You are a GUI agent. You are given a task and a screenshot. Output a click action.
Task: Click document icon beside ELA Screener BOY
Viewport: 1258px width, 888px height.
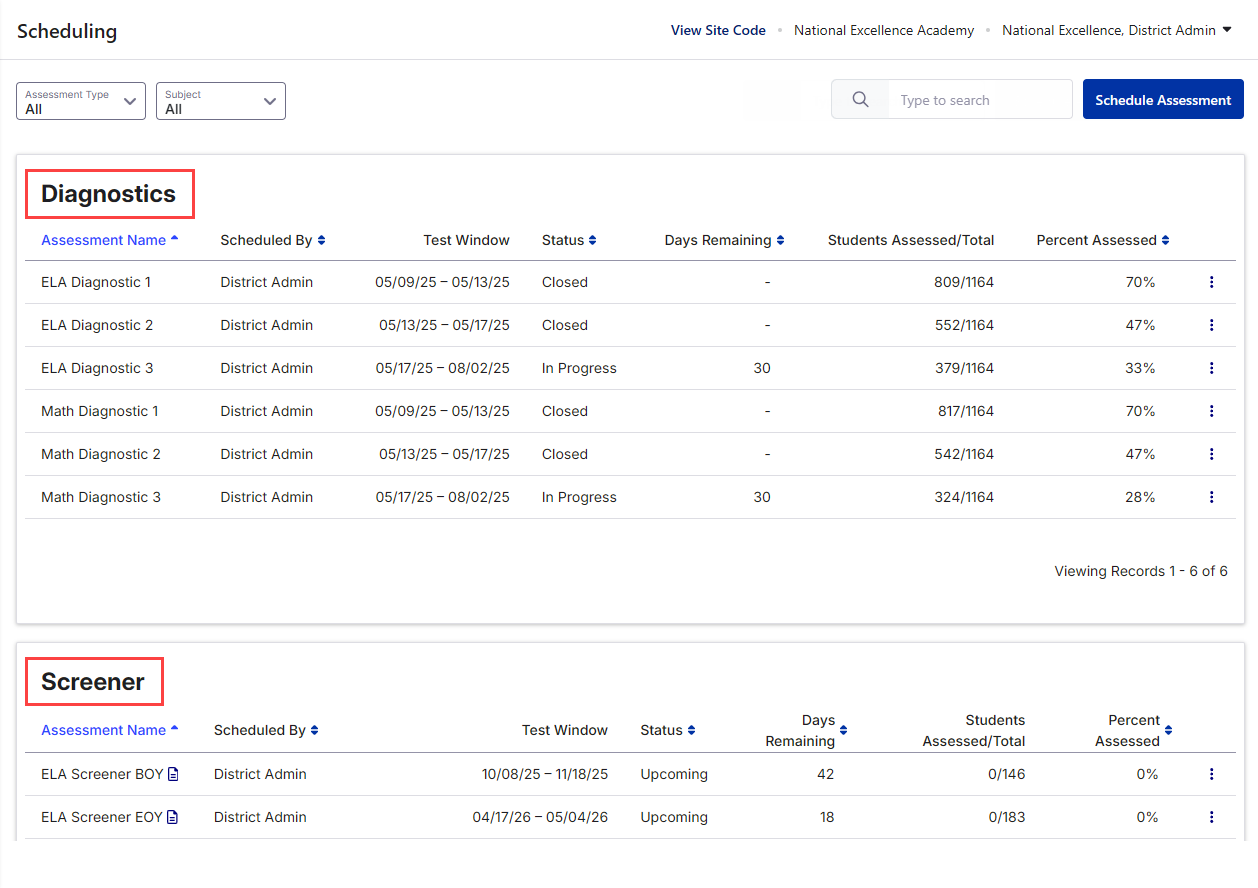point(173,774)
